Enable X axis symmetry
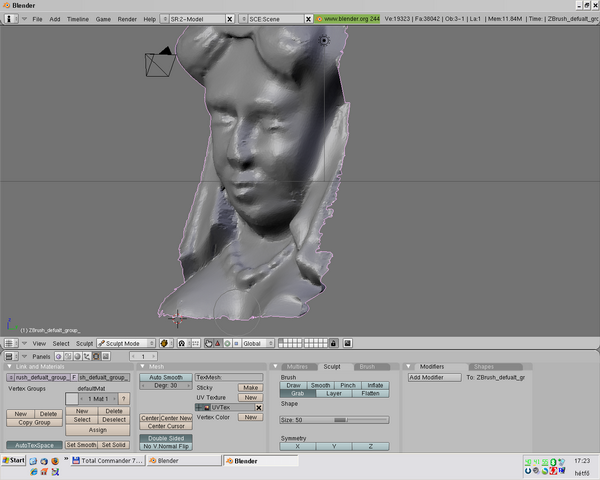Image resolution: width=600 pixels, height=480 pixels. (x=296, y=446)
